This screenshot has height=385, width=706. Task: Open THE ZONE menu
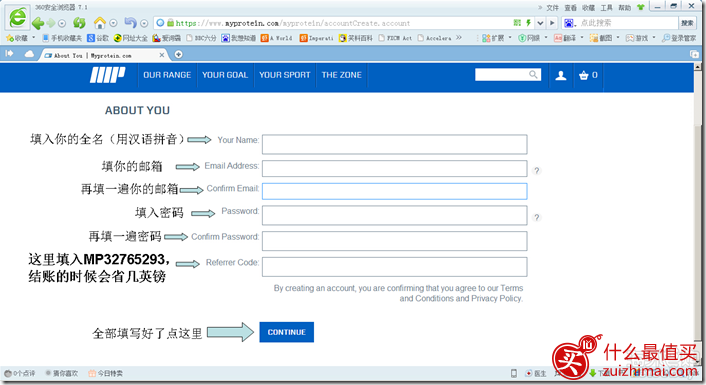(341, 75)
